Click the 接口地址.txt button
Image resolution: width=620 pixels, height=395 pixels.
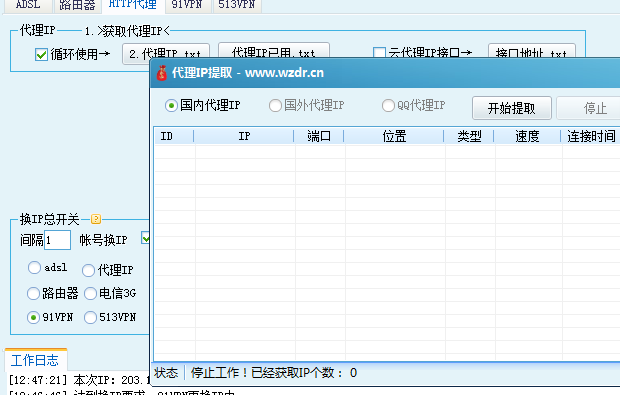coord(532,51)
